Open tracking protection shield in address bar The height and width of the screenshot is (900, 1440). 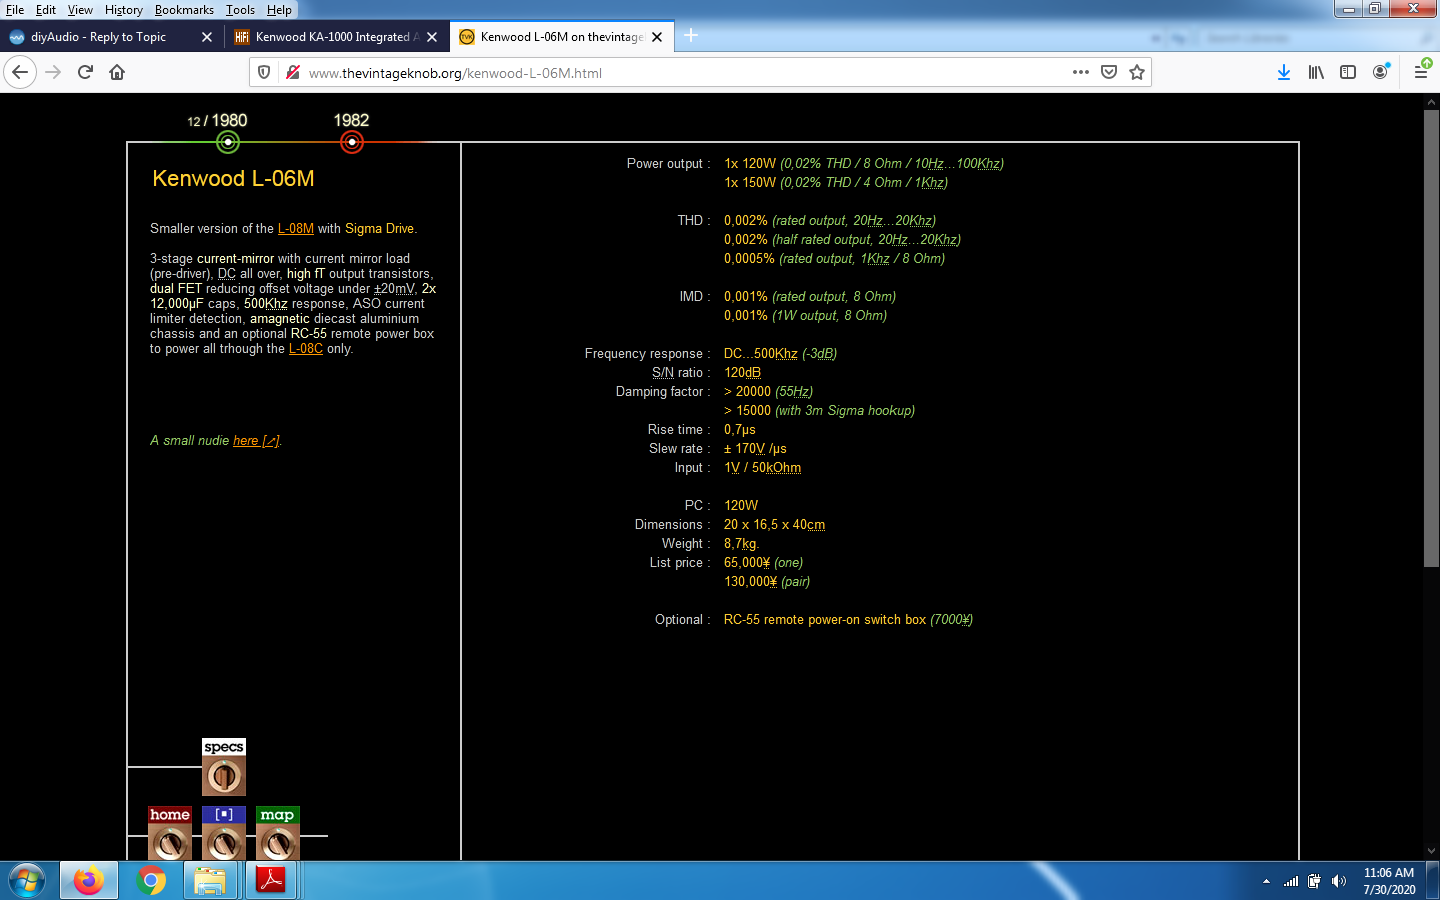[264, 72]
